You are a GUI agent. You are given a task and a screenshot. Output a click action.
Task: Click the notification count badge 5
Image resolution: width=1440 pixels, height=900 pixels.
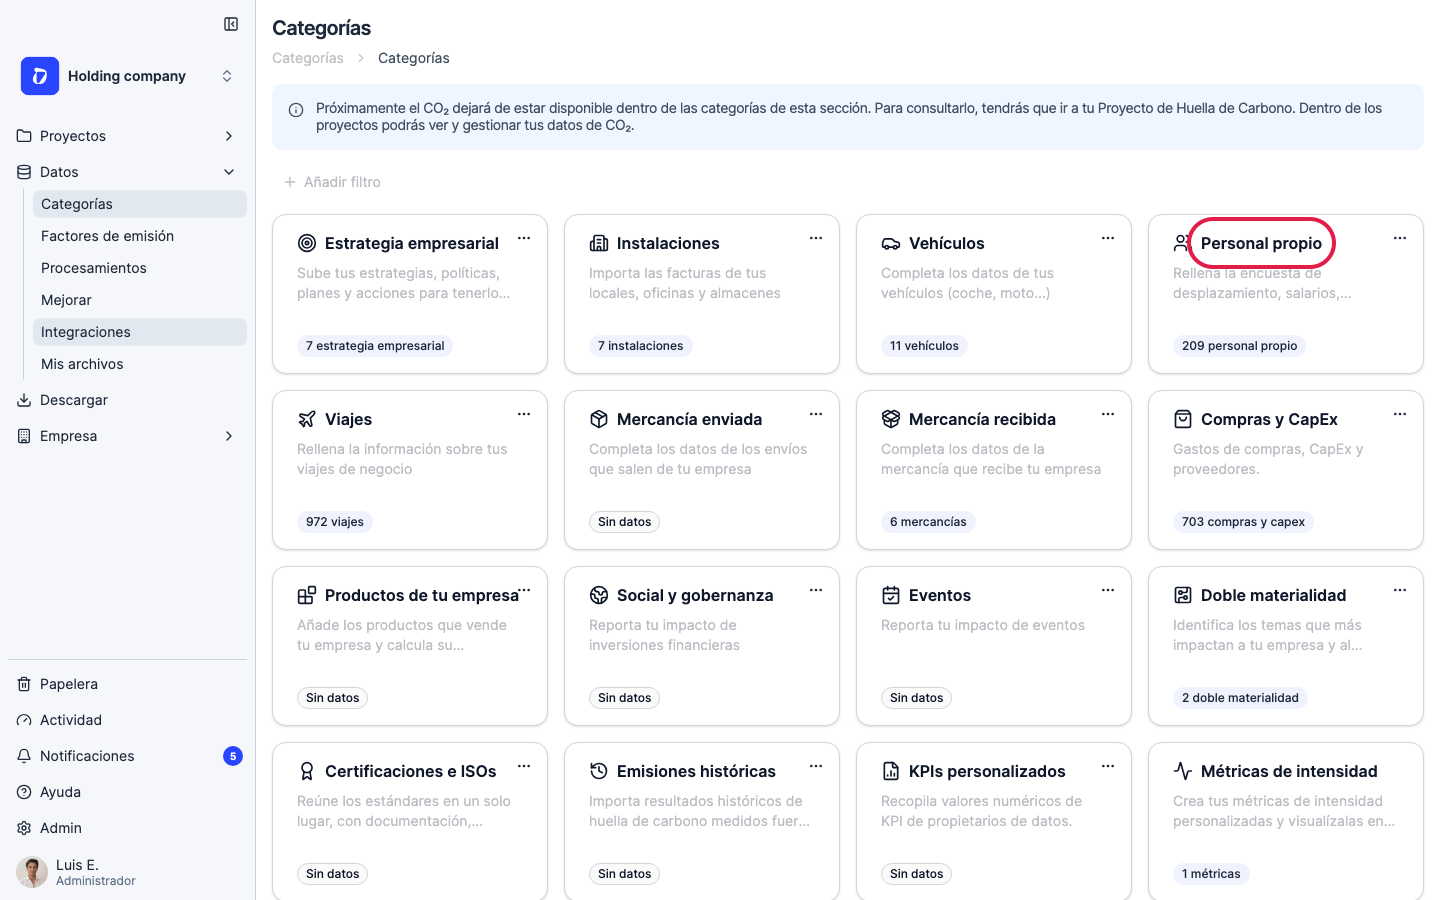(x=233, y=756)
